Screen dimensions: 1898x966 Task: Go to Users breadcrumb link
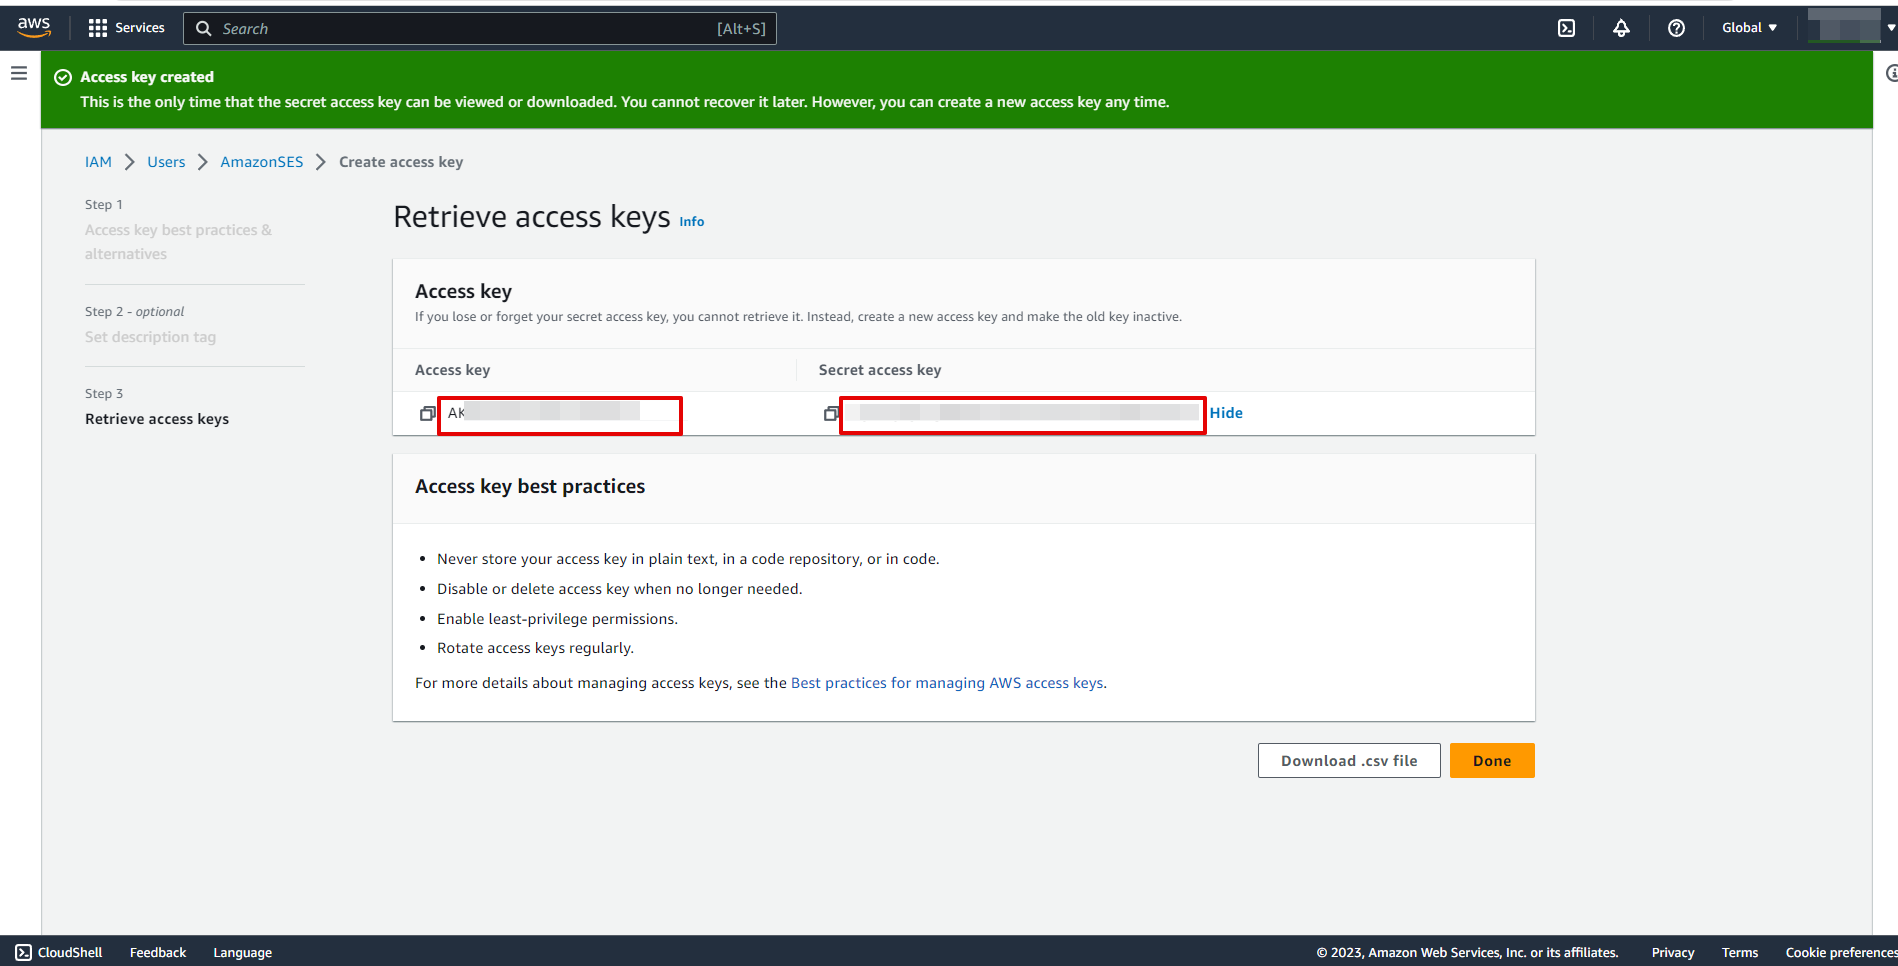(x=166, y=162)
